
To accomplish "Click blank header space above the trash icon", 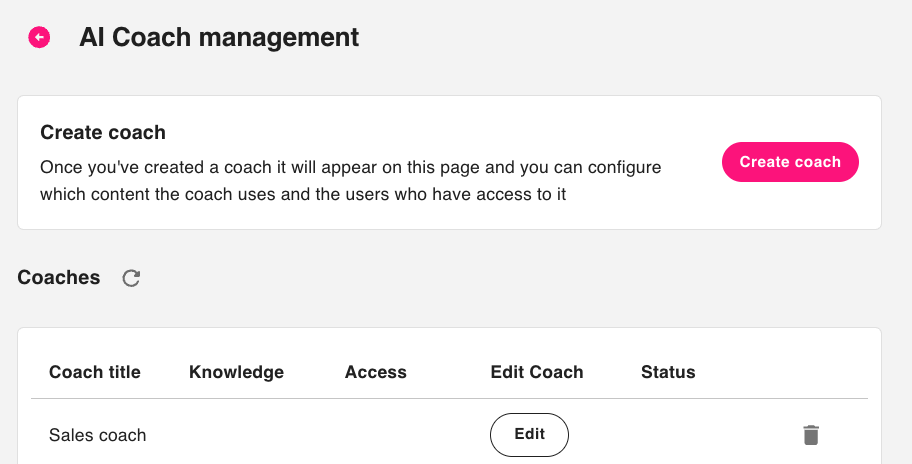I will click(x=811, y=372).
